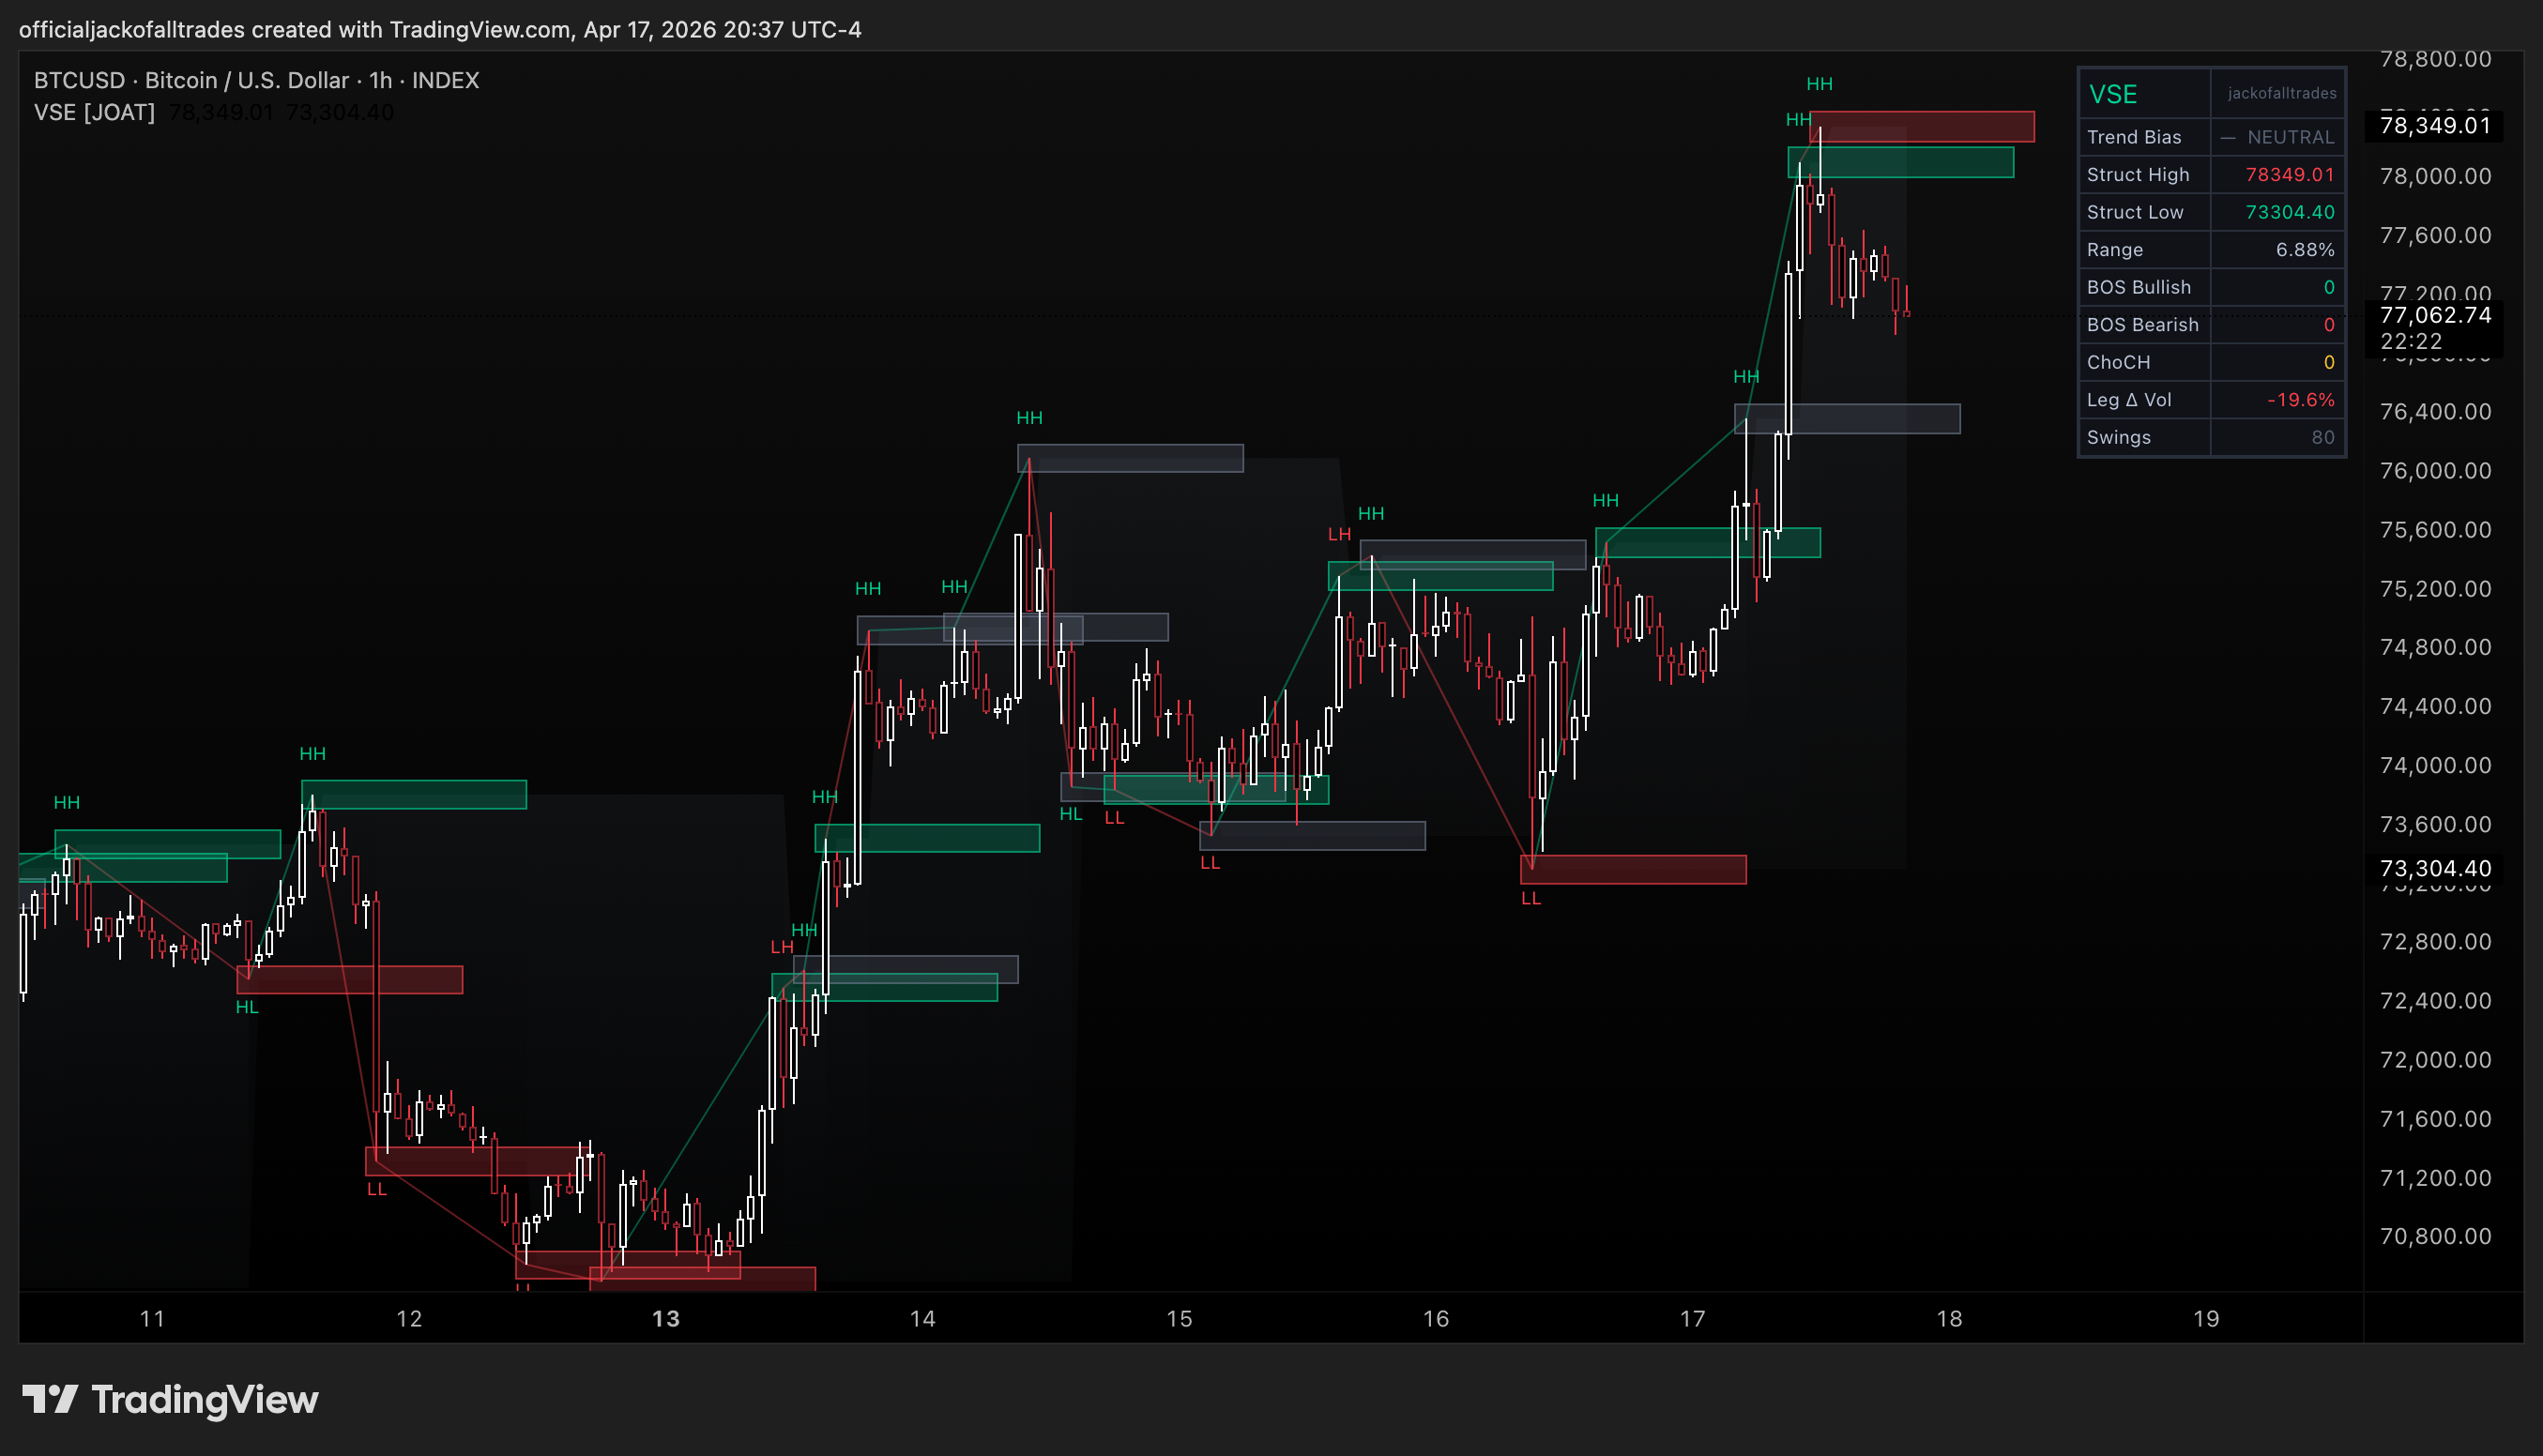Click date 16 on the time axis
The height and width of the screenshot is (1456, 2543).
click(x=1436, y=1318)
